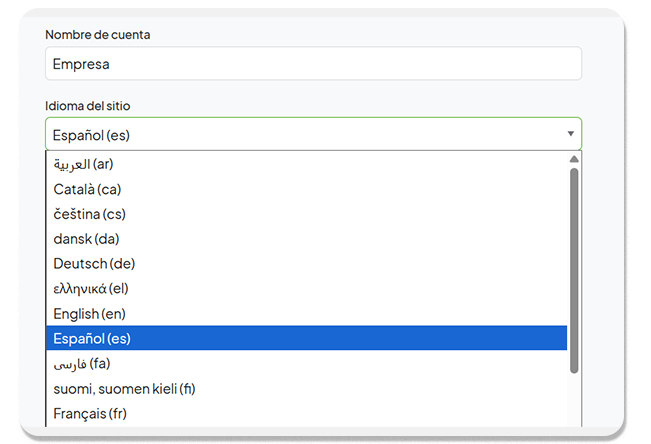The width and height of the screenshot is (651, 444).
Task: Select Français (fr) from the list
Action: pos(90,413)
